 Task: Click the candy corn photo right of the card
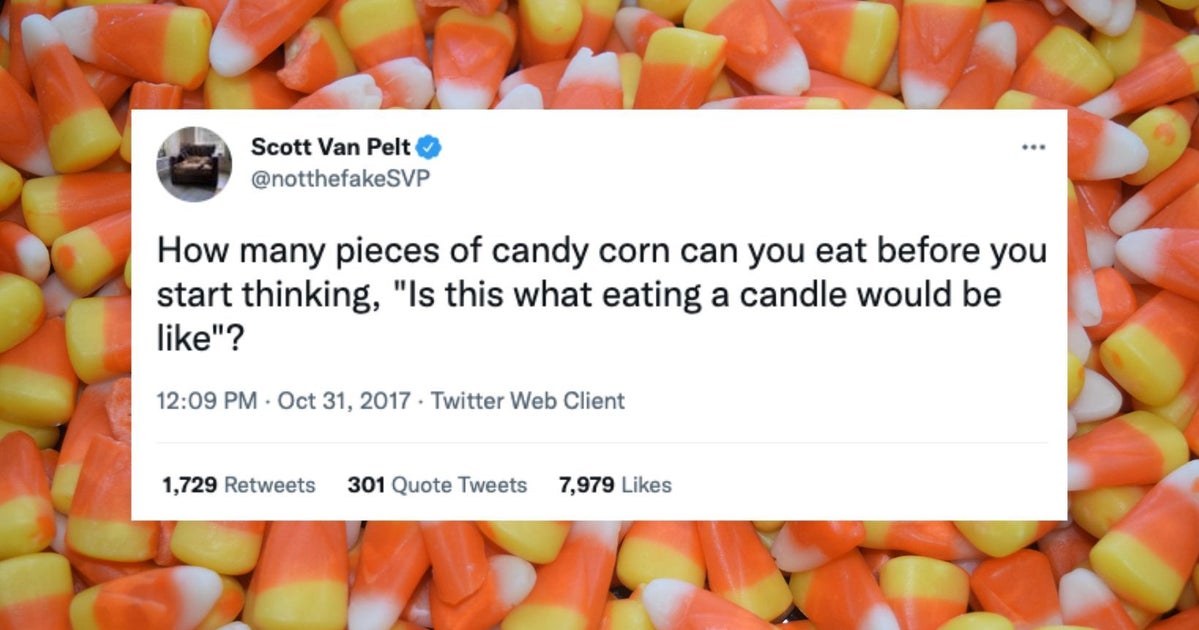pos(1133,315)
